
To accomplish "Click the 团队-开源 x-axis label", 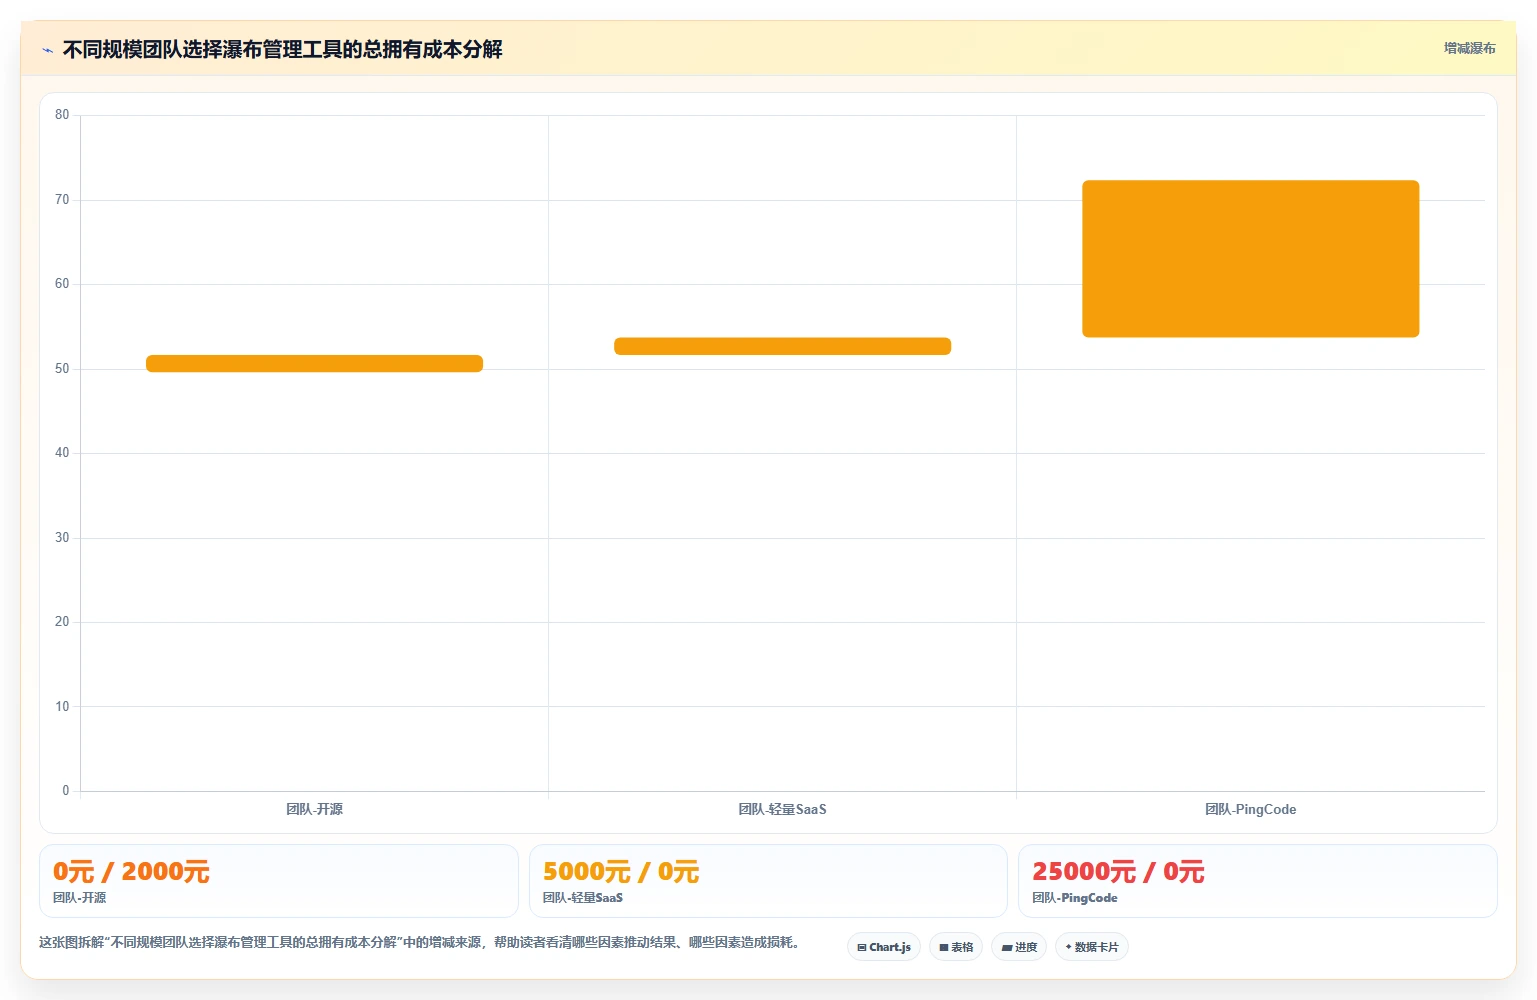I will (x=314, y=809).
